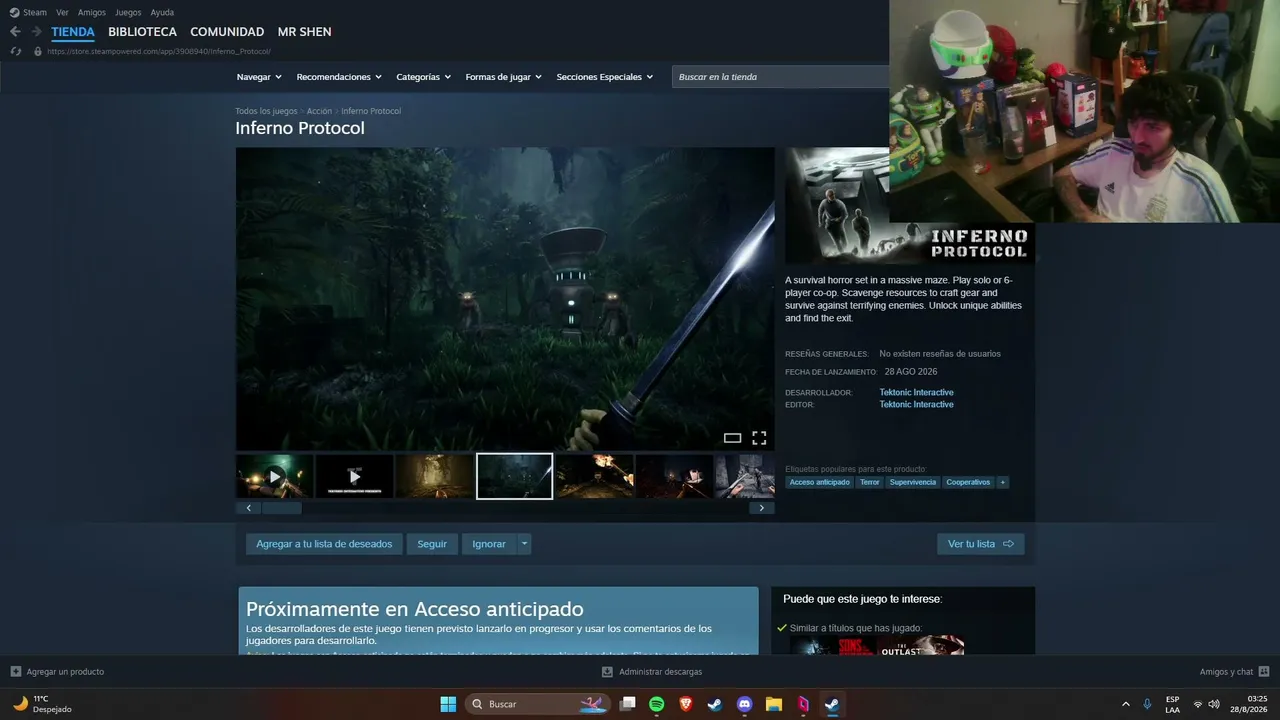Switch to the COMUNIDAD tab

[x=227, y=32]
